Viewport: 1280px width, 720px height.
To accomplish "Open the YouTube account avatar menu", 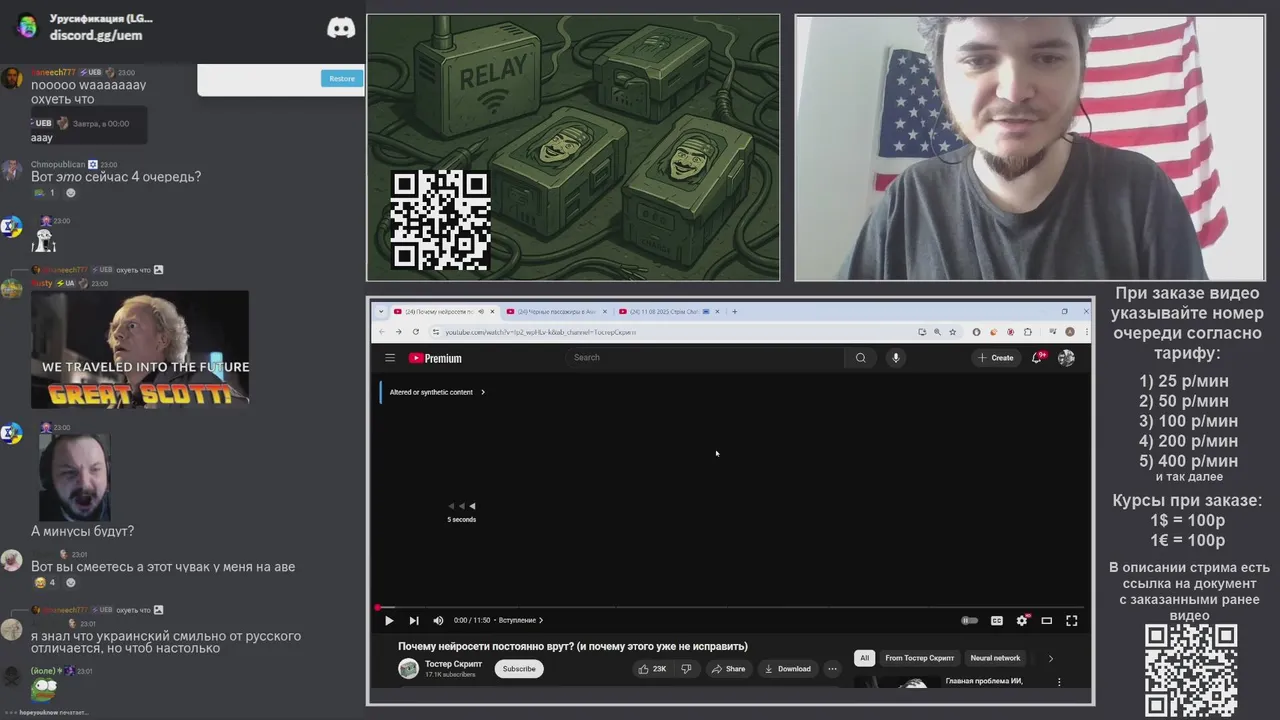I will [x=1066, y=358].
